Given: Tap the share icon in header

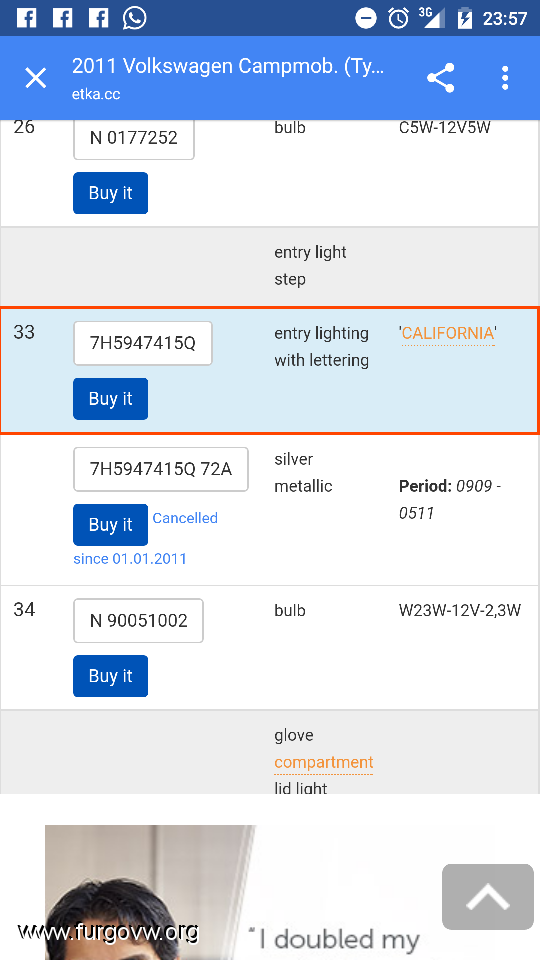Looking at the screenshot, I should 441,78.
